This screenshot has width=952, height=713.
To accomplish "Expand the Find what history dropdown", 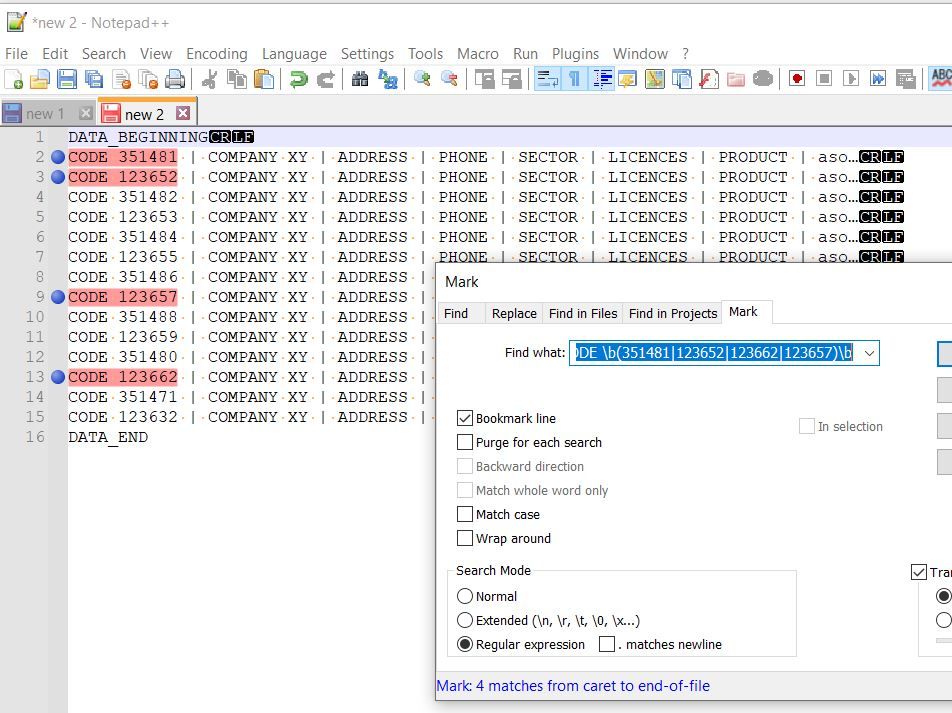I will [869, 353].
